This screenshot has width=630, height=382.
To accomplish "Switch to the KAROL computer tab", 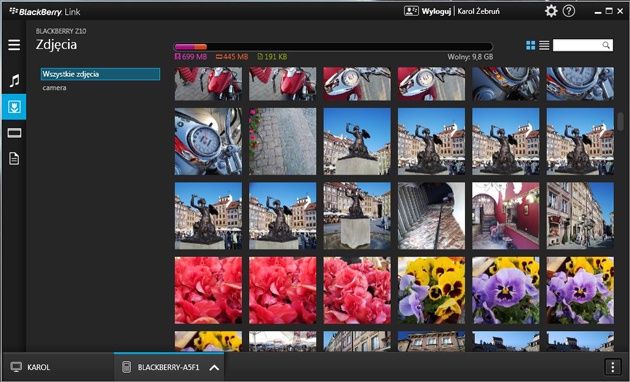I will click(x=58, y=367).
